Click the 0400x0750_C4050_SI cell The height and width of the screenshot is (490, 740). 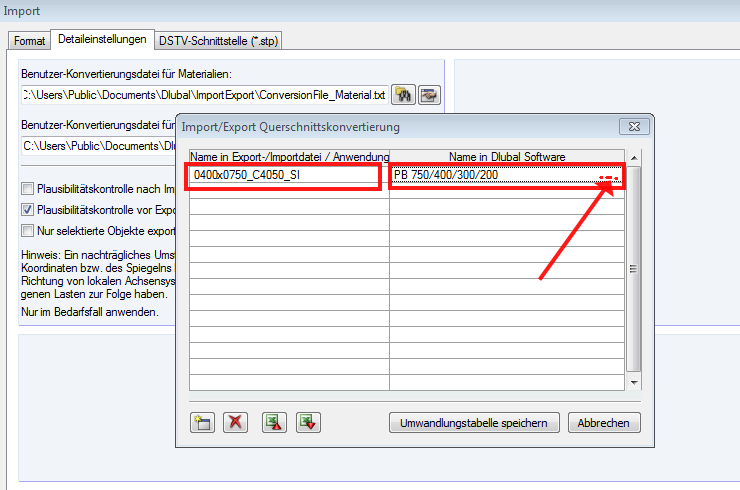(284, 176)
